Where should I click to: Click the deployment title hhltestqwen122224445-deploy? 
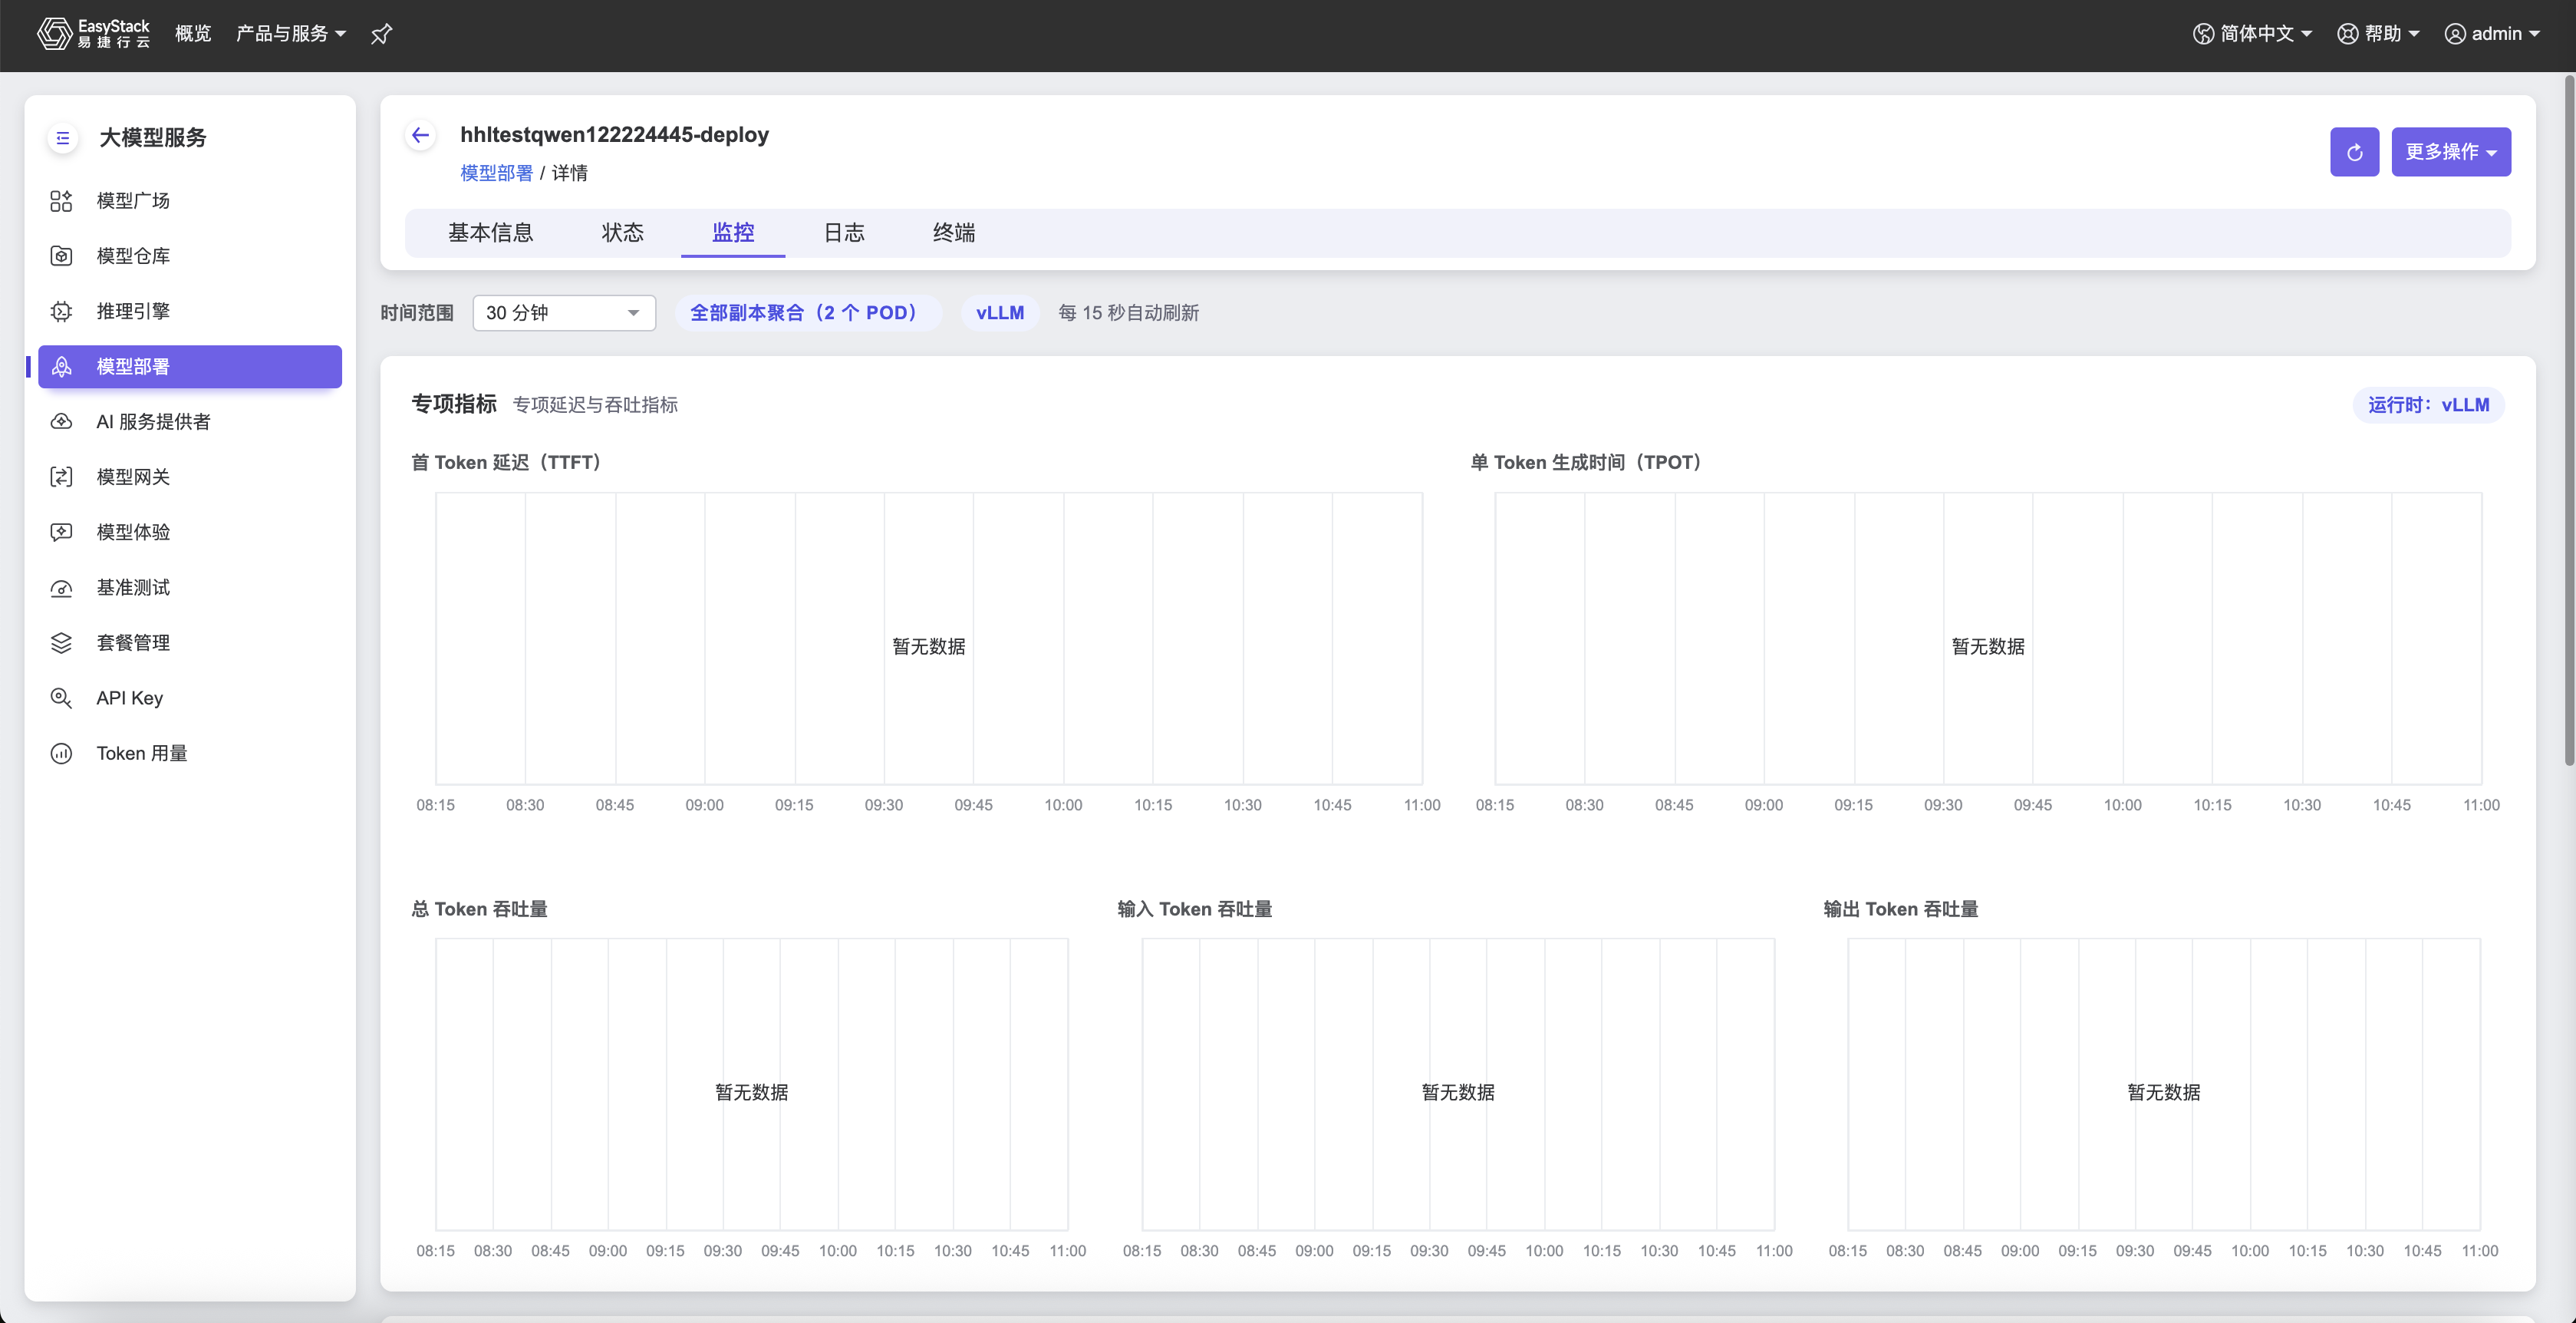click(x=614, y=135)
